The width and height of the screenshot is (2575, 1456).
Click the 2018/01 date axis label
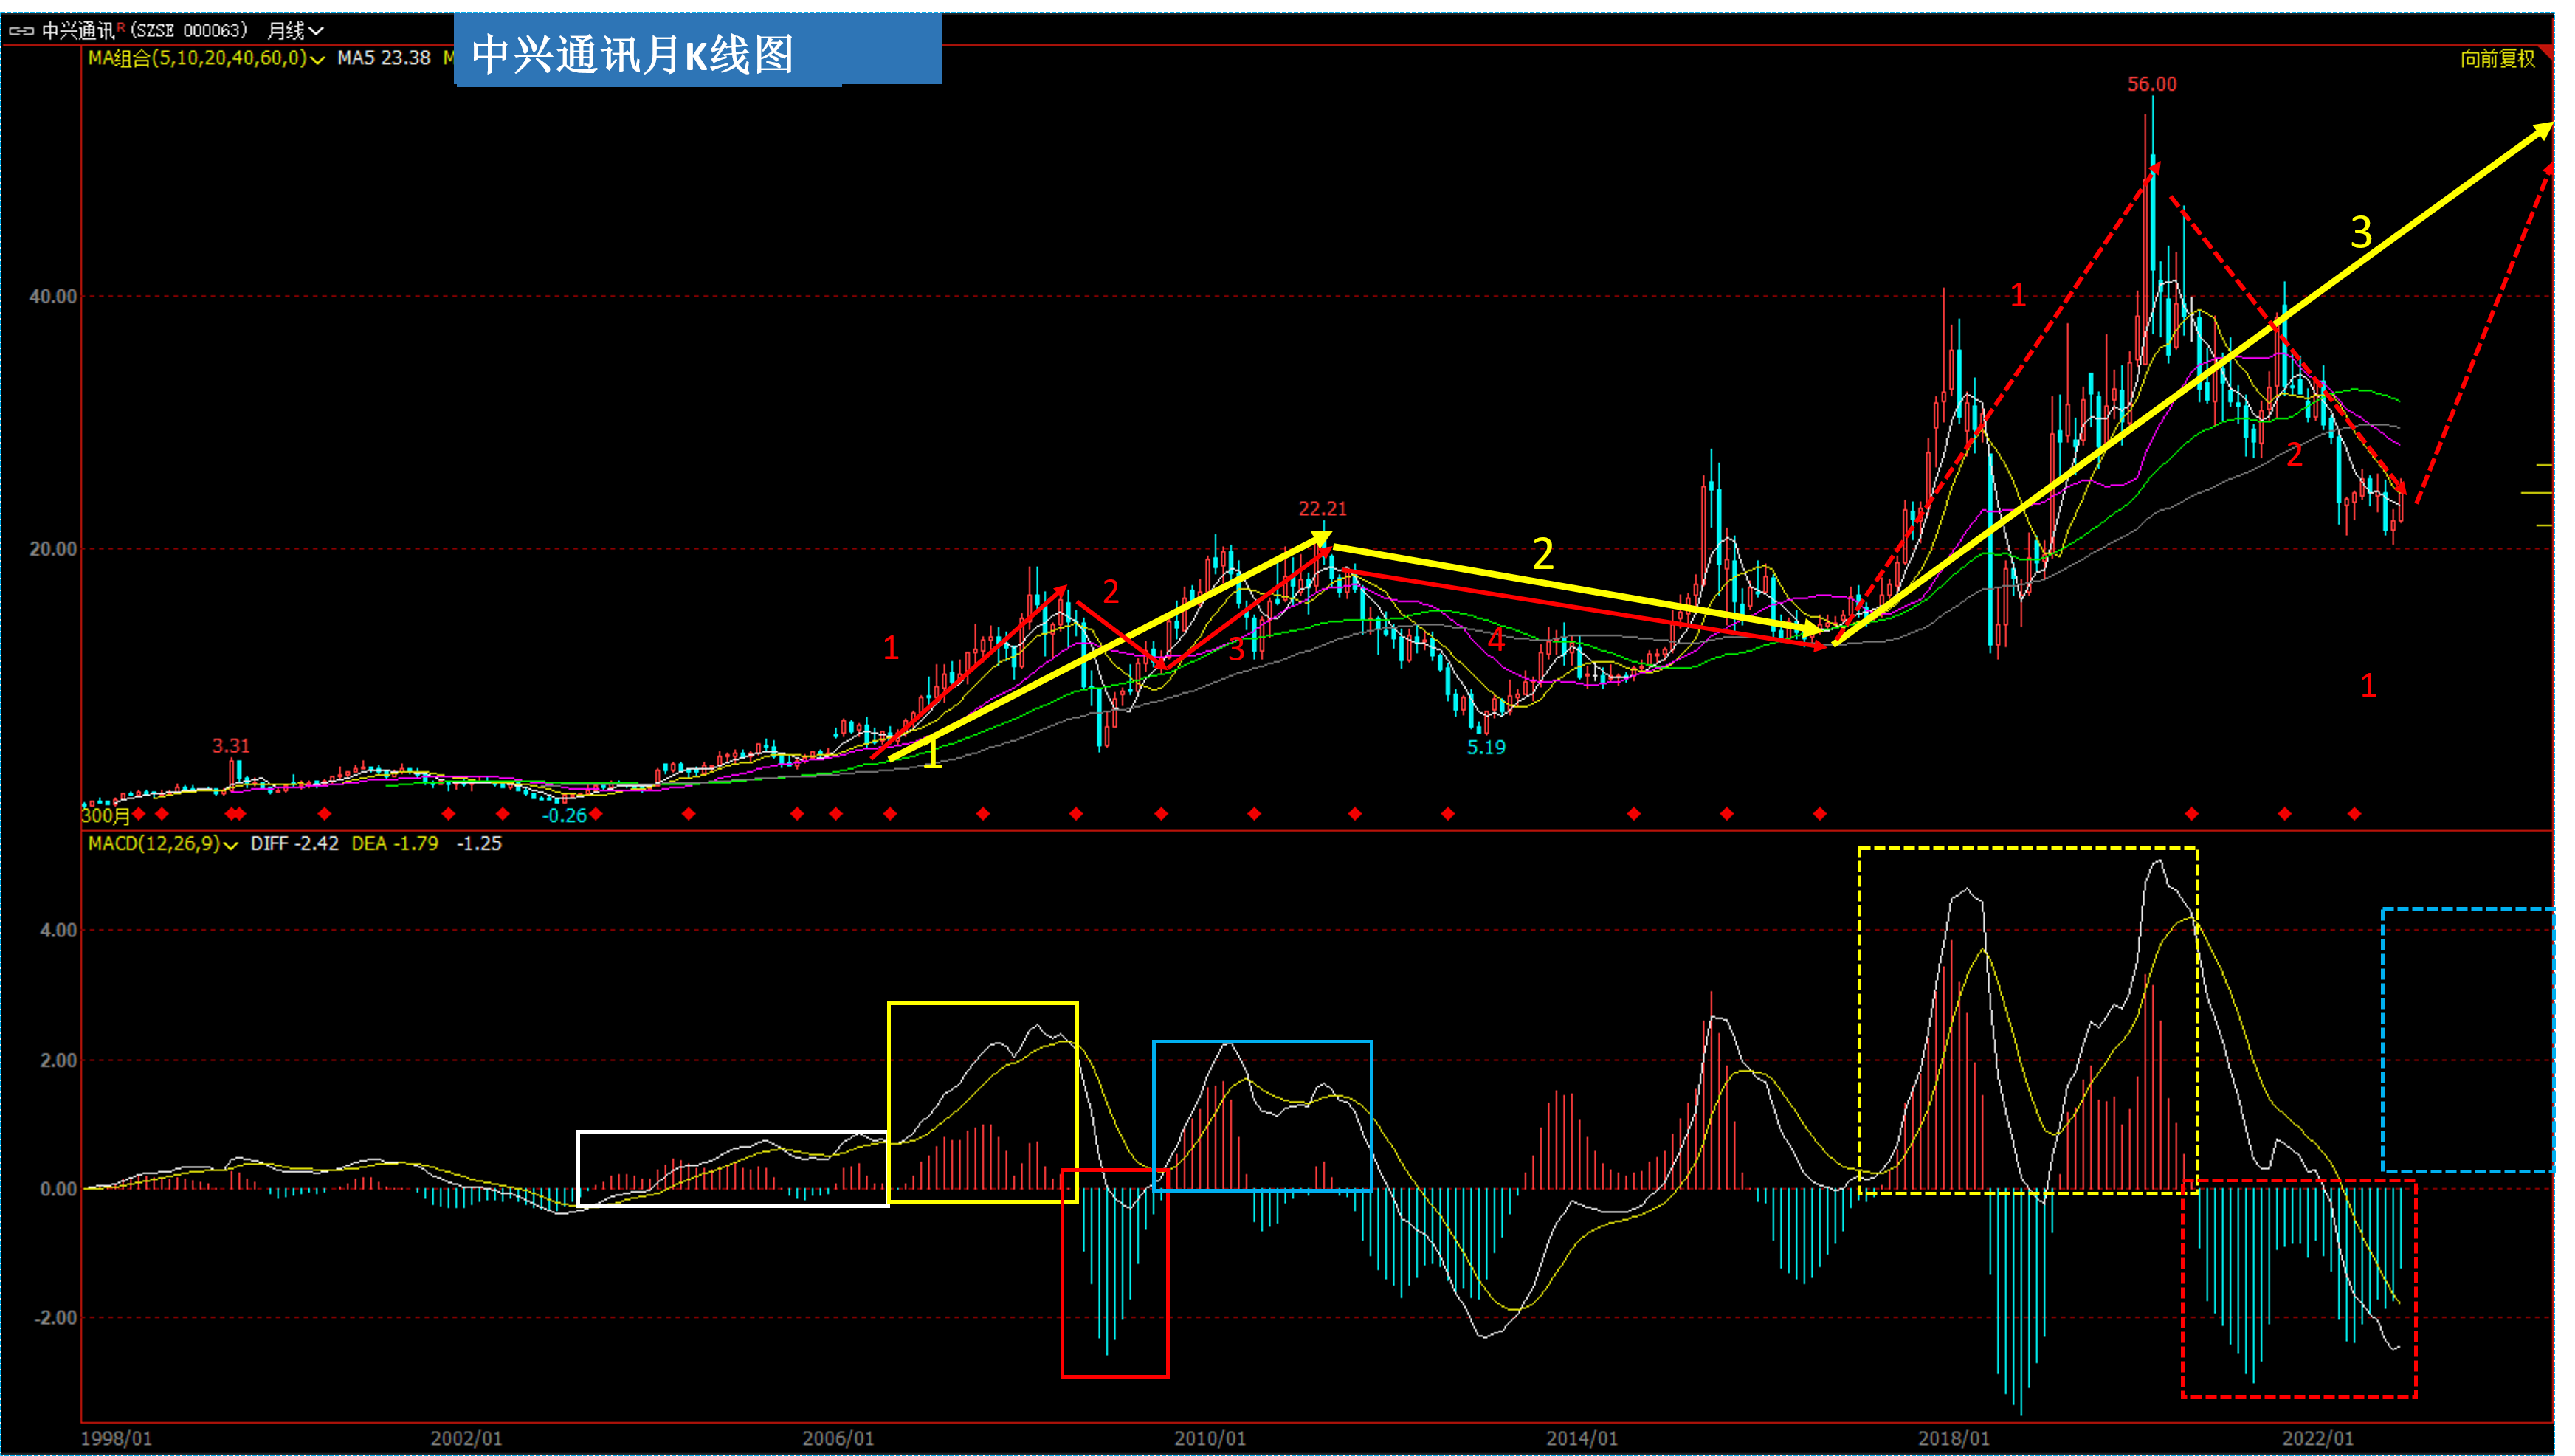tap(1954, 1439)
